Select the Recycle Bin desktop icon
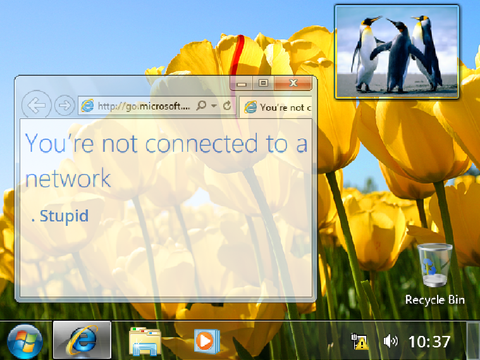This screenshot has height=360, width=480. point(435,274)
